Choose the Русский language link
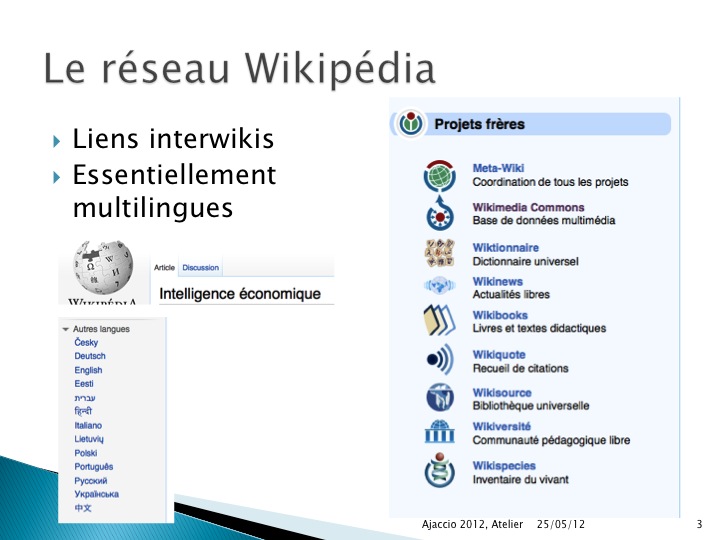Image resolution: width=720 pixels, height=540 pixels. point(91,481)
